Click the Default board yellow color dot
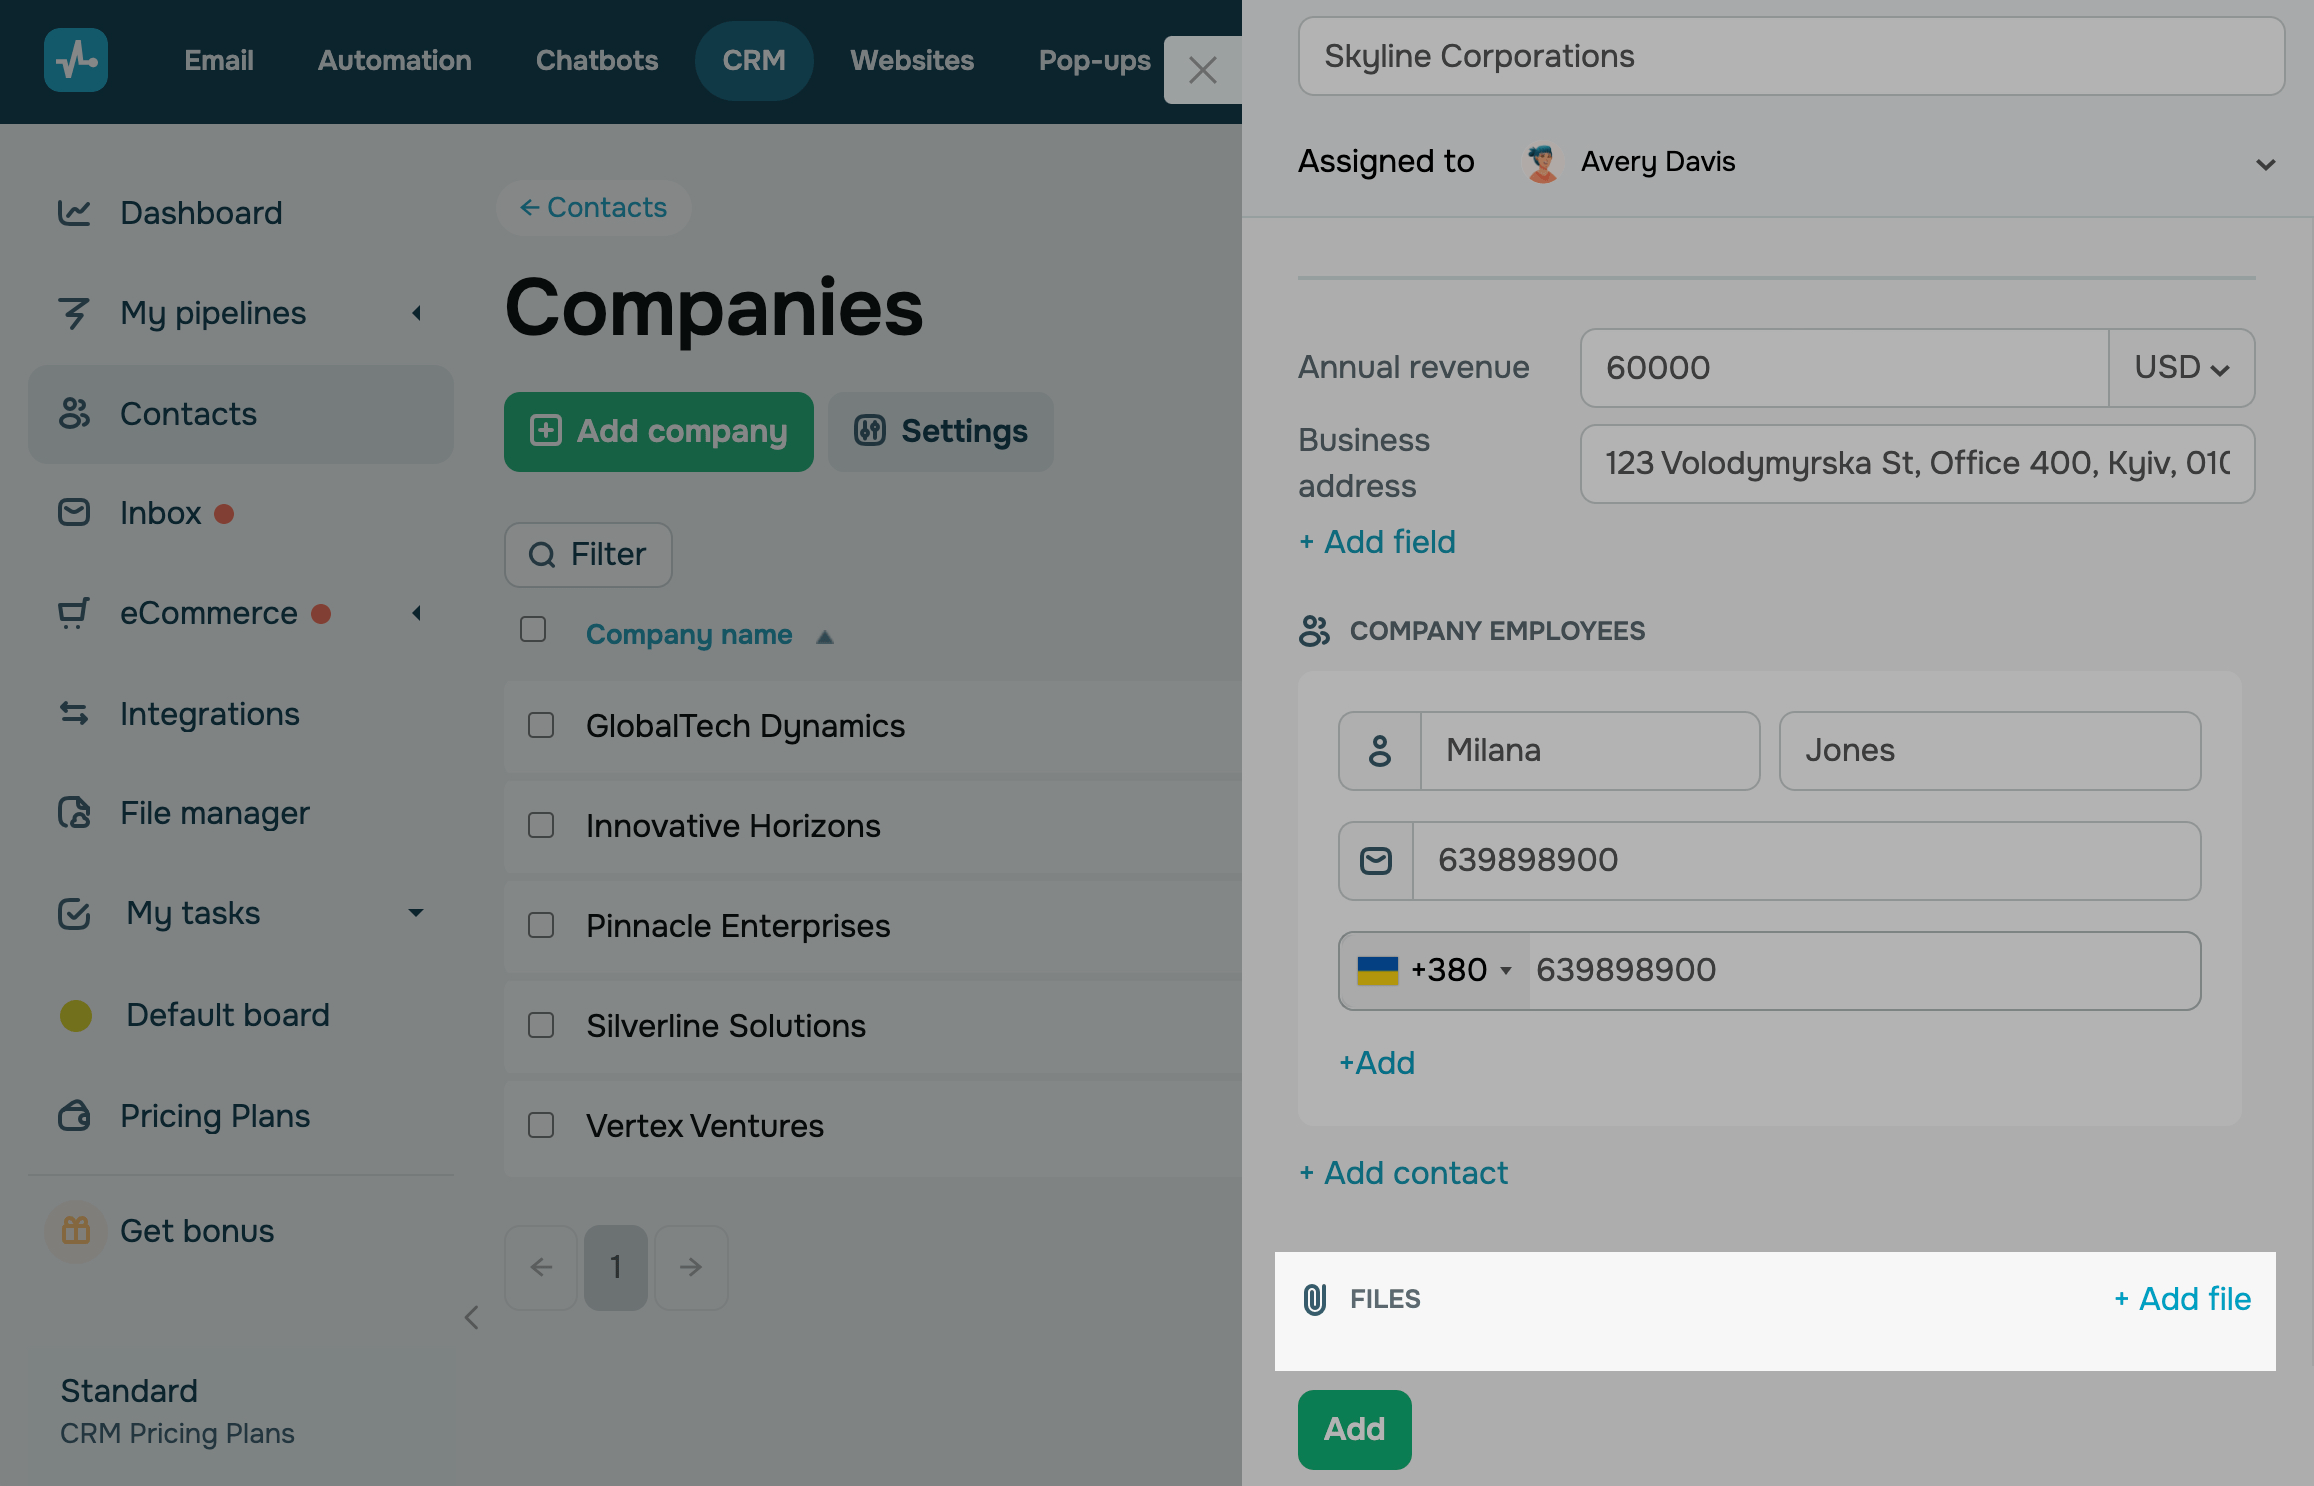 pyautogui.click(x=76, y=1015)
